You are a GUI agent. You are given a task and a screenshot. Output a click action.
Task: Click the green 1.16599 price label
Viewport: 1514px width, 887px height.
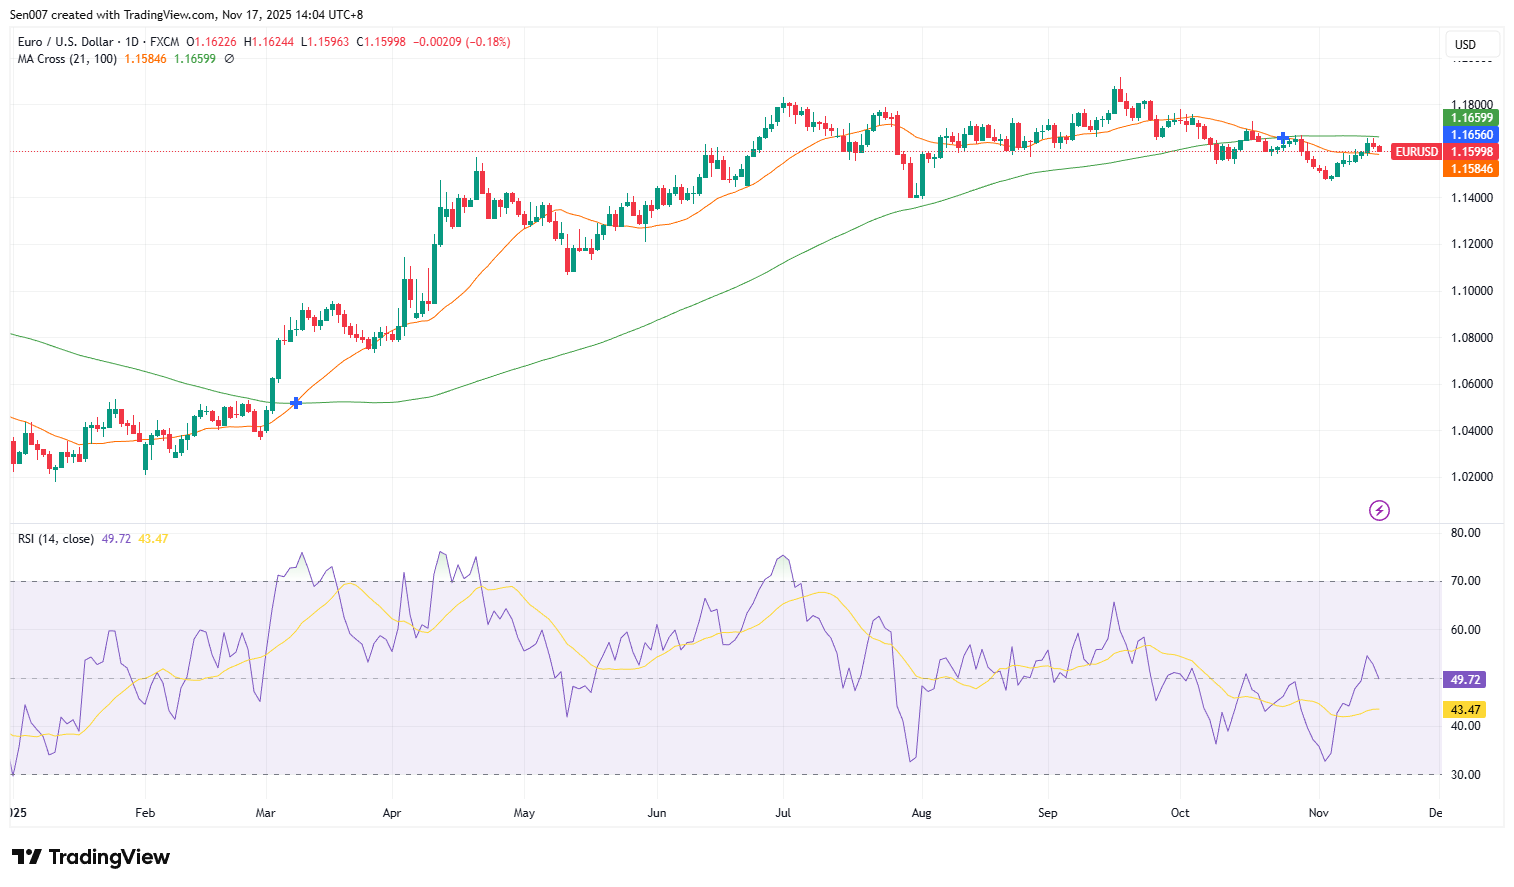coord(1472,118)
